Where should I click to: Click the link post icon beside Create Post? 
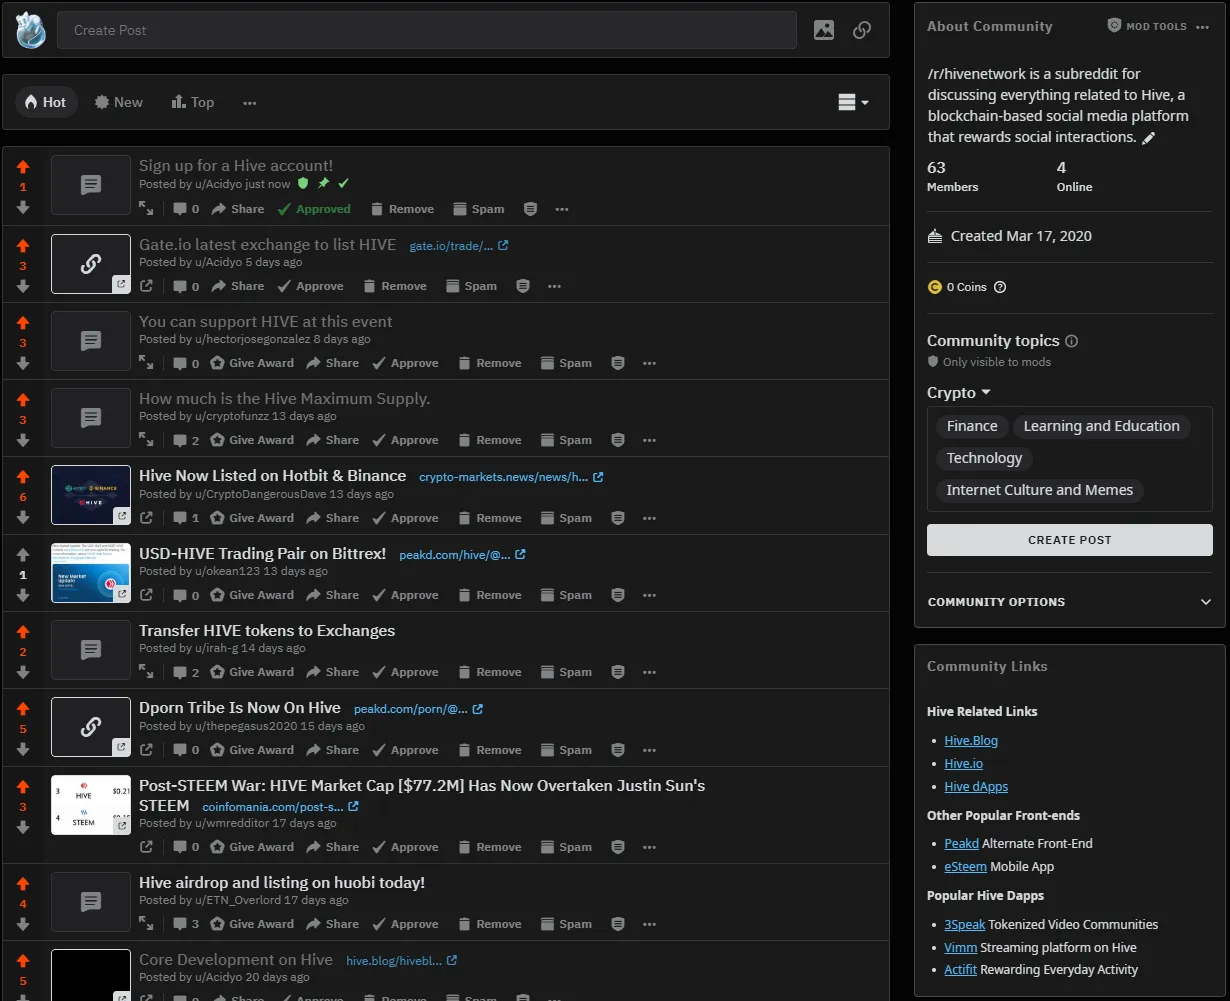click(x=862, y=30)
